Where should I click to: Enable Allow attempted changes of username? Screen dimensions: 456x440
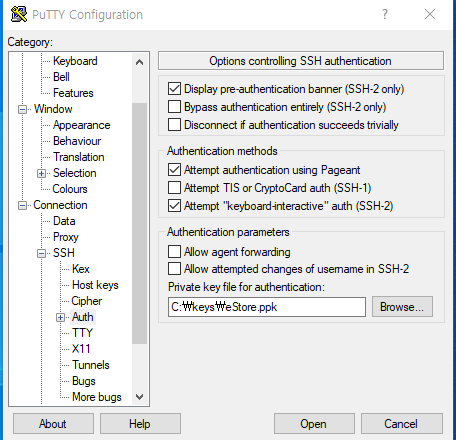pyautogui.click(x=174, y=269)
